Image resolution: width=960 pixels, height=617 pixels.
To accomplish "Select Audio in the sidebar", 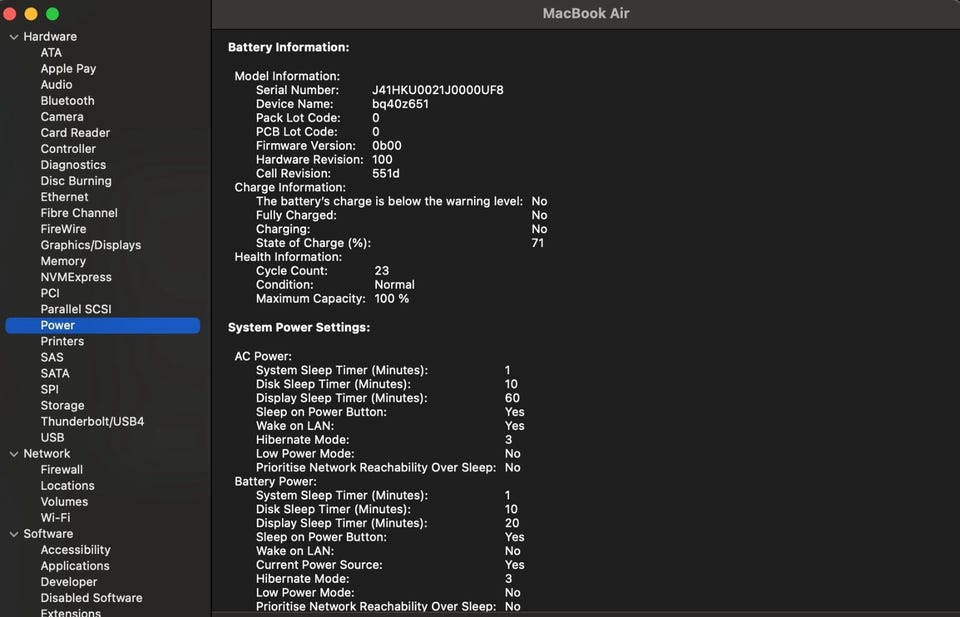I will [56, 84].
